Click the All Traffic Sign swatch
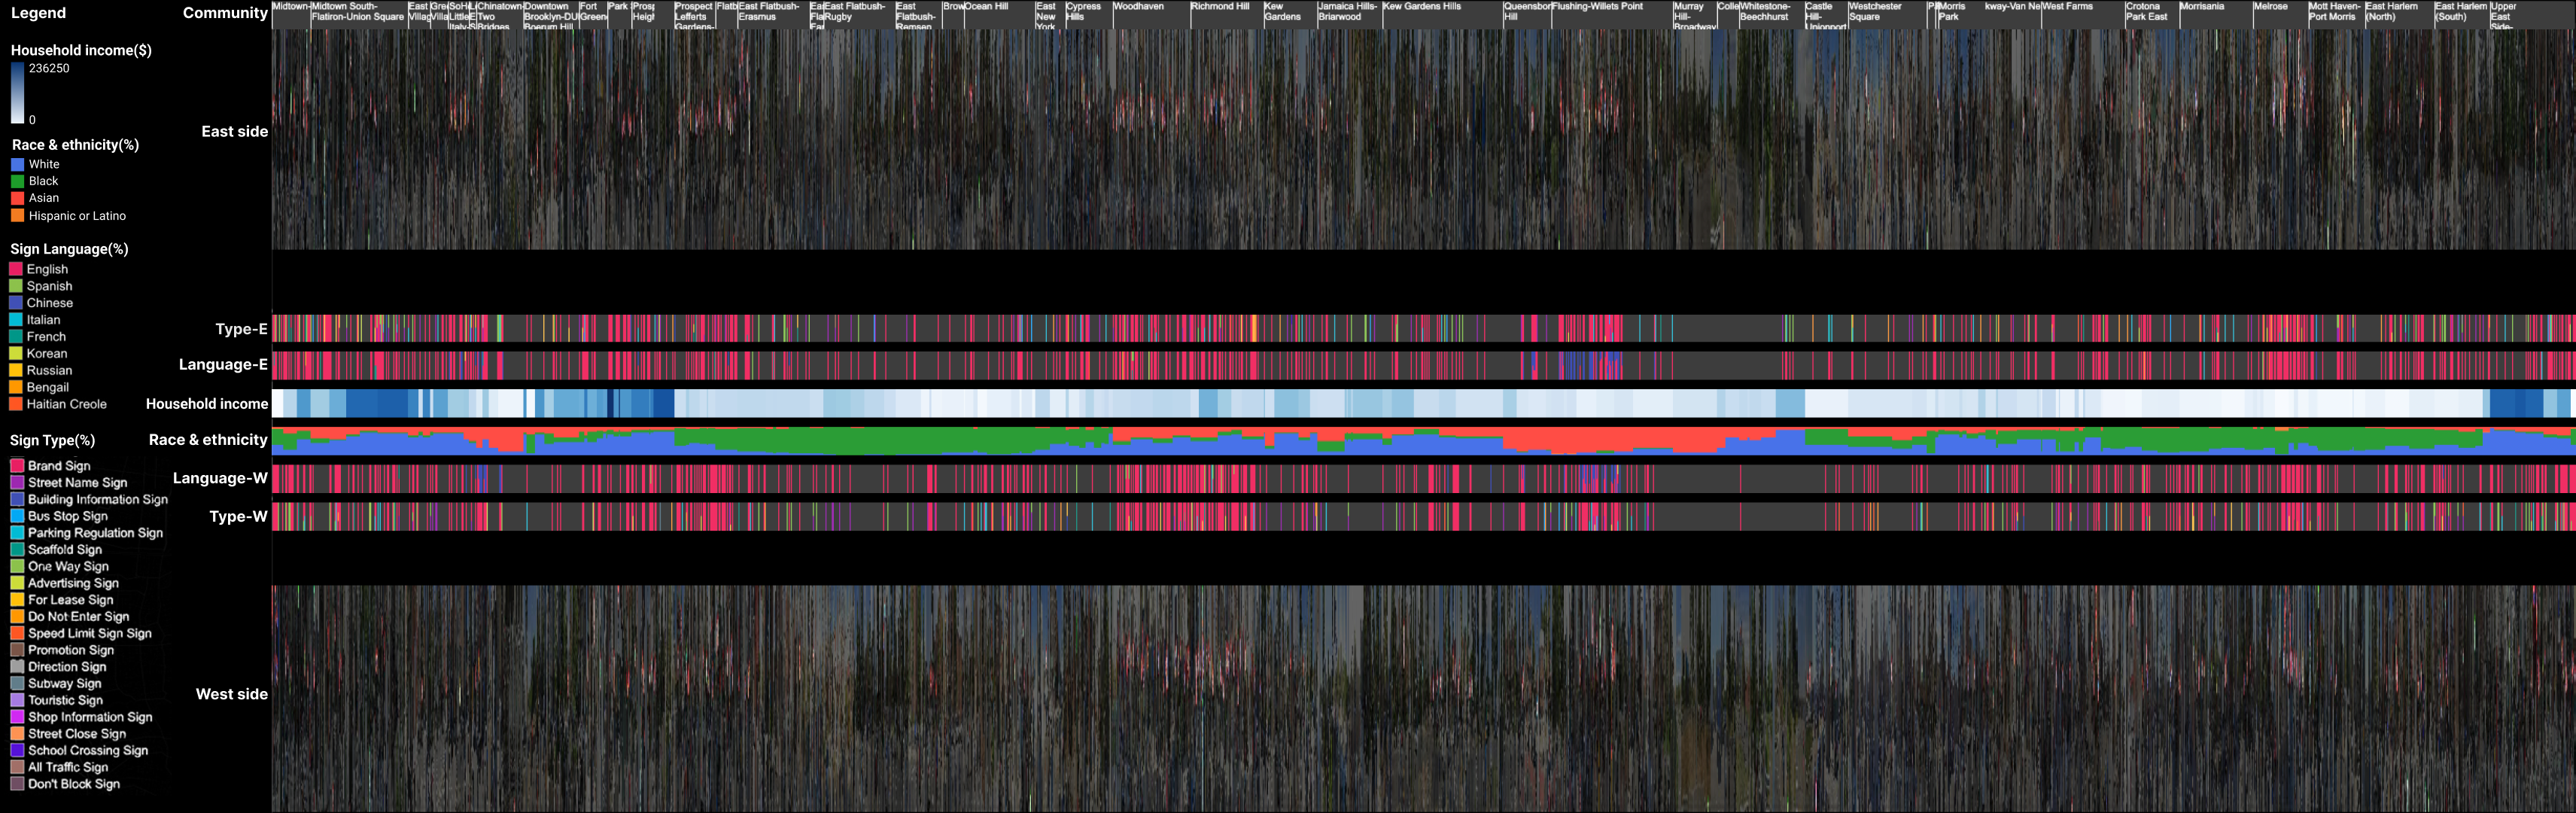The height and width of the screenshot is (813, 2576). pos(17,767)
